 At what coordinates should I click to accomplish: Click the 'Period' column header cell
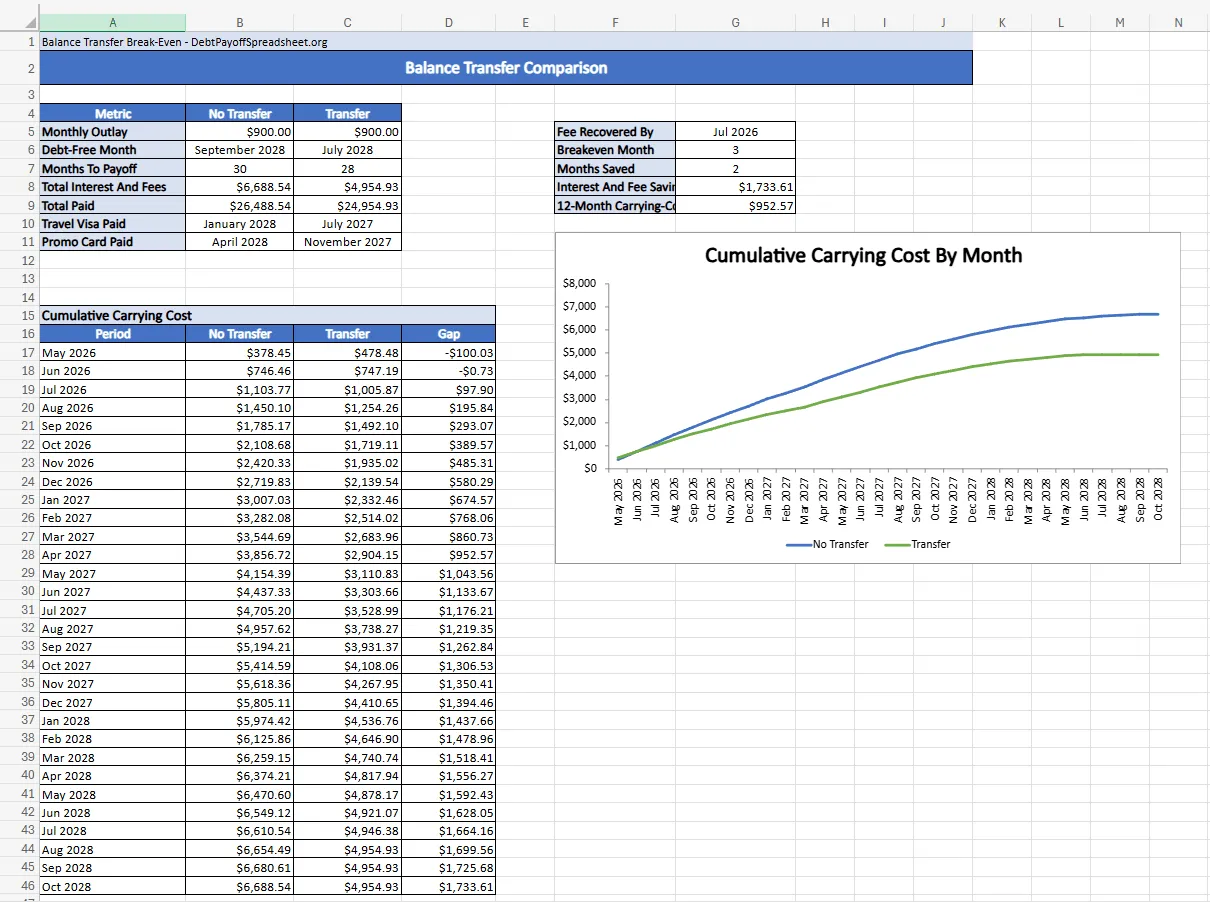(x=112, y=334)
